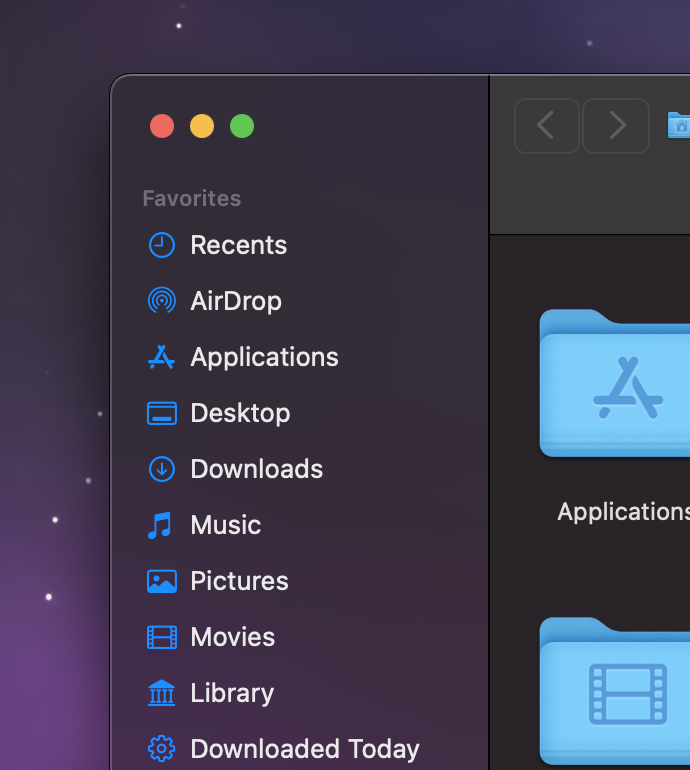Viewport: 690px width, 770px height.
Task: Select Movies in the sidebar
Action: [x=232, y=637]
